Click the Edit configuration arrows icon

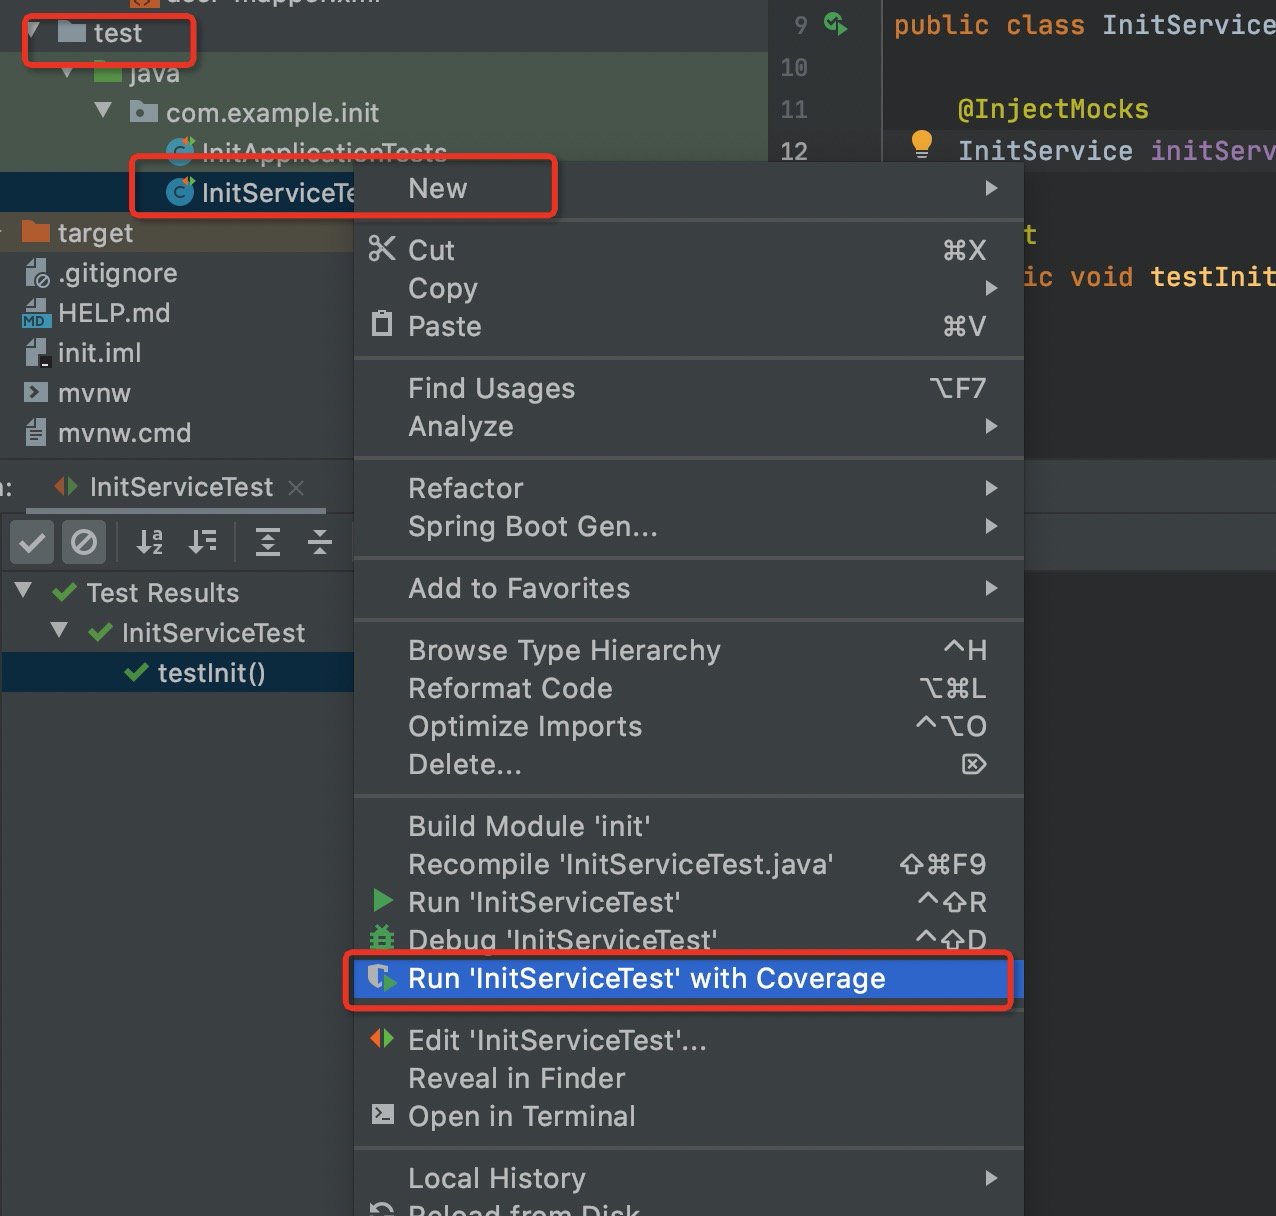(x=382, y=1039)
